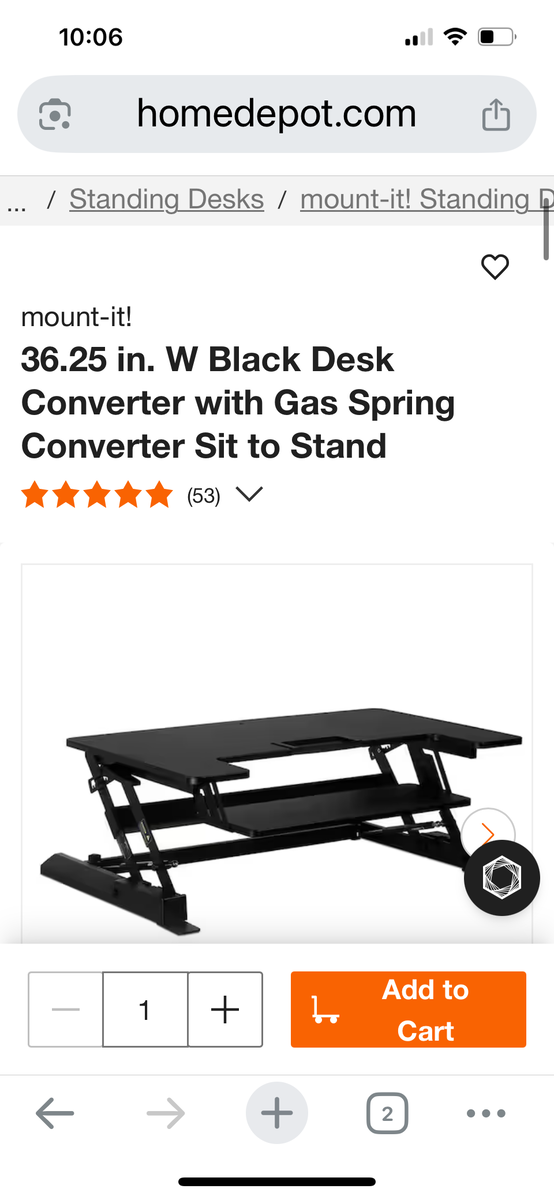Open the five-star rating summary
Image resolution: width=554 pixels, height=1200 pixels.
pyautogui.click(x=97, y=495)
